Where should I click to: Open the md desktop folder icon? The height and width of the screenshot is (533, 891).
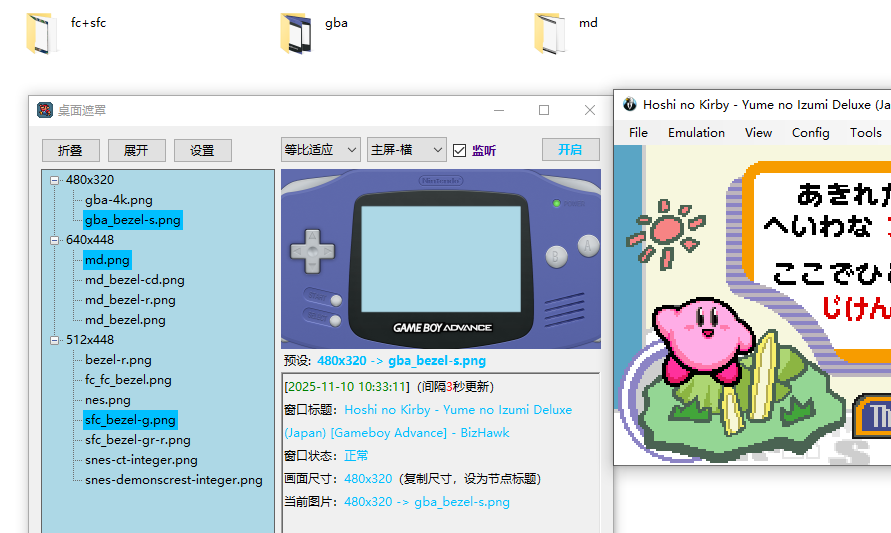(550, 33)
